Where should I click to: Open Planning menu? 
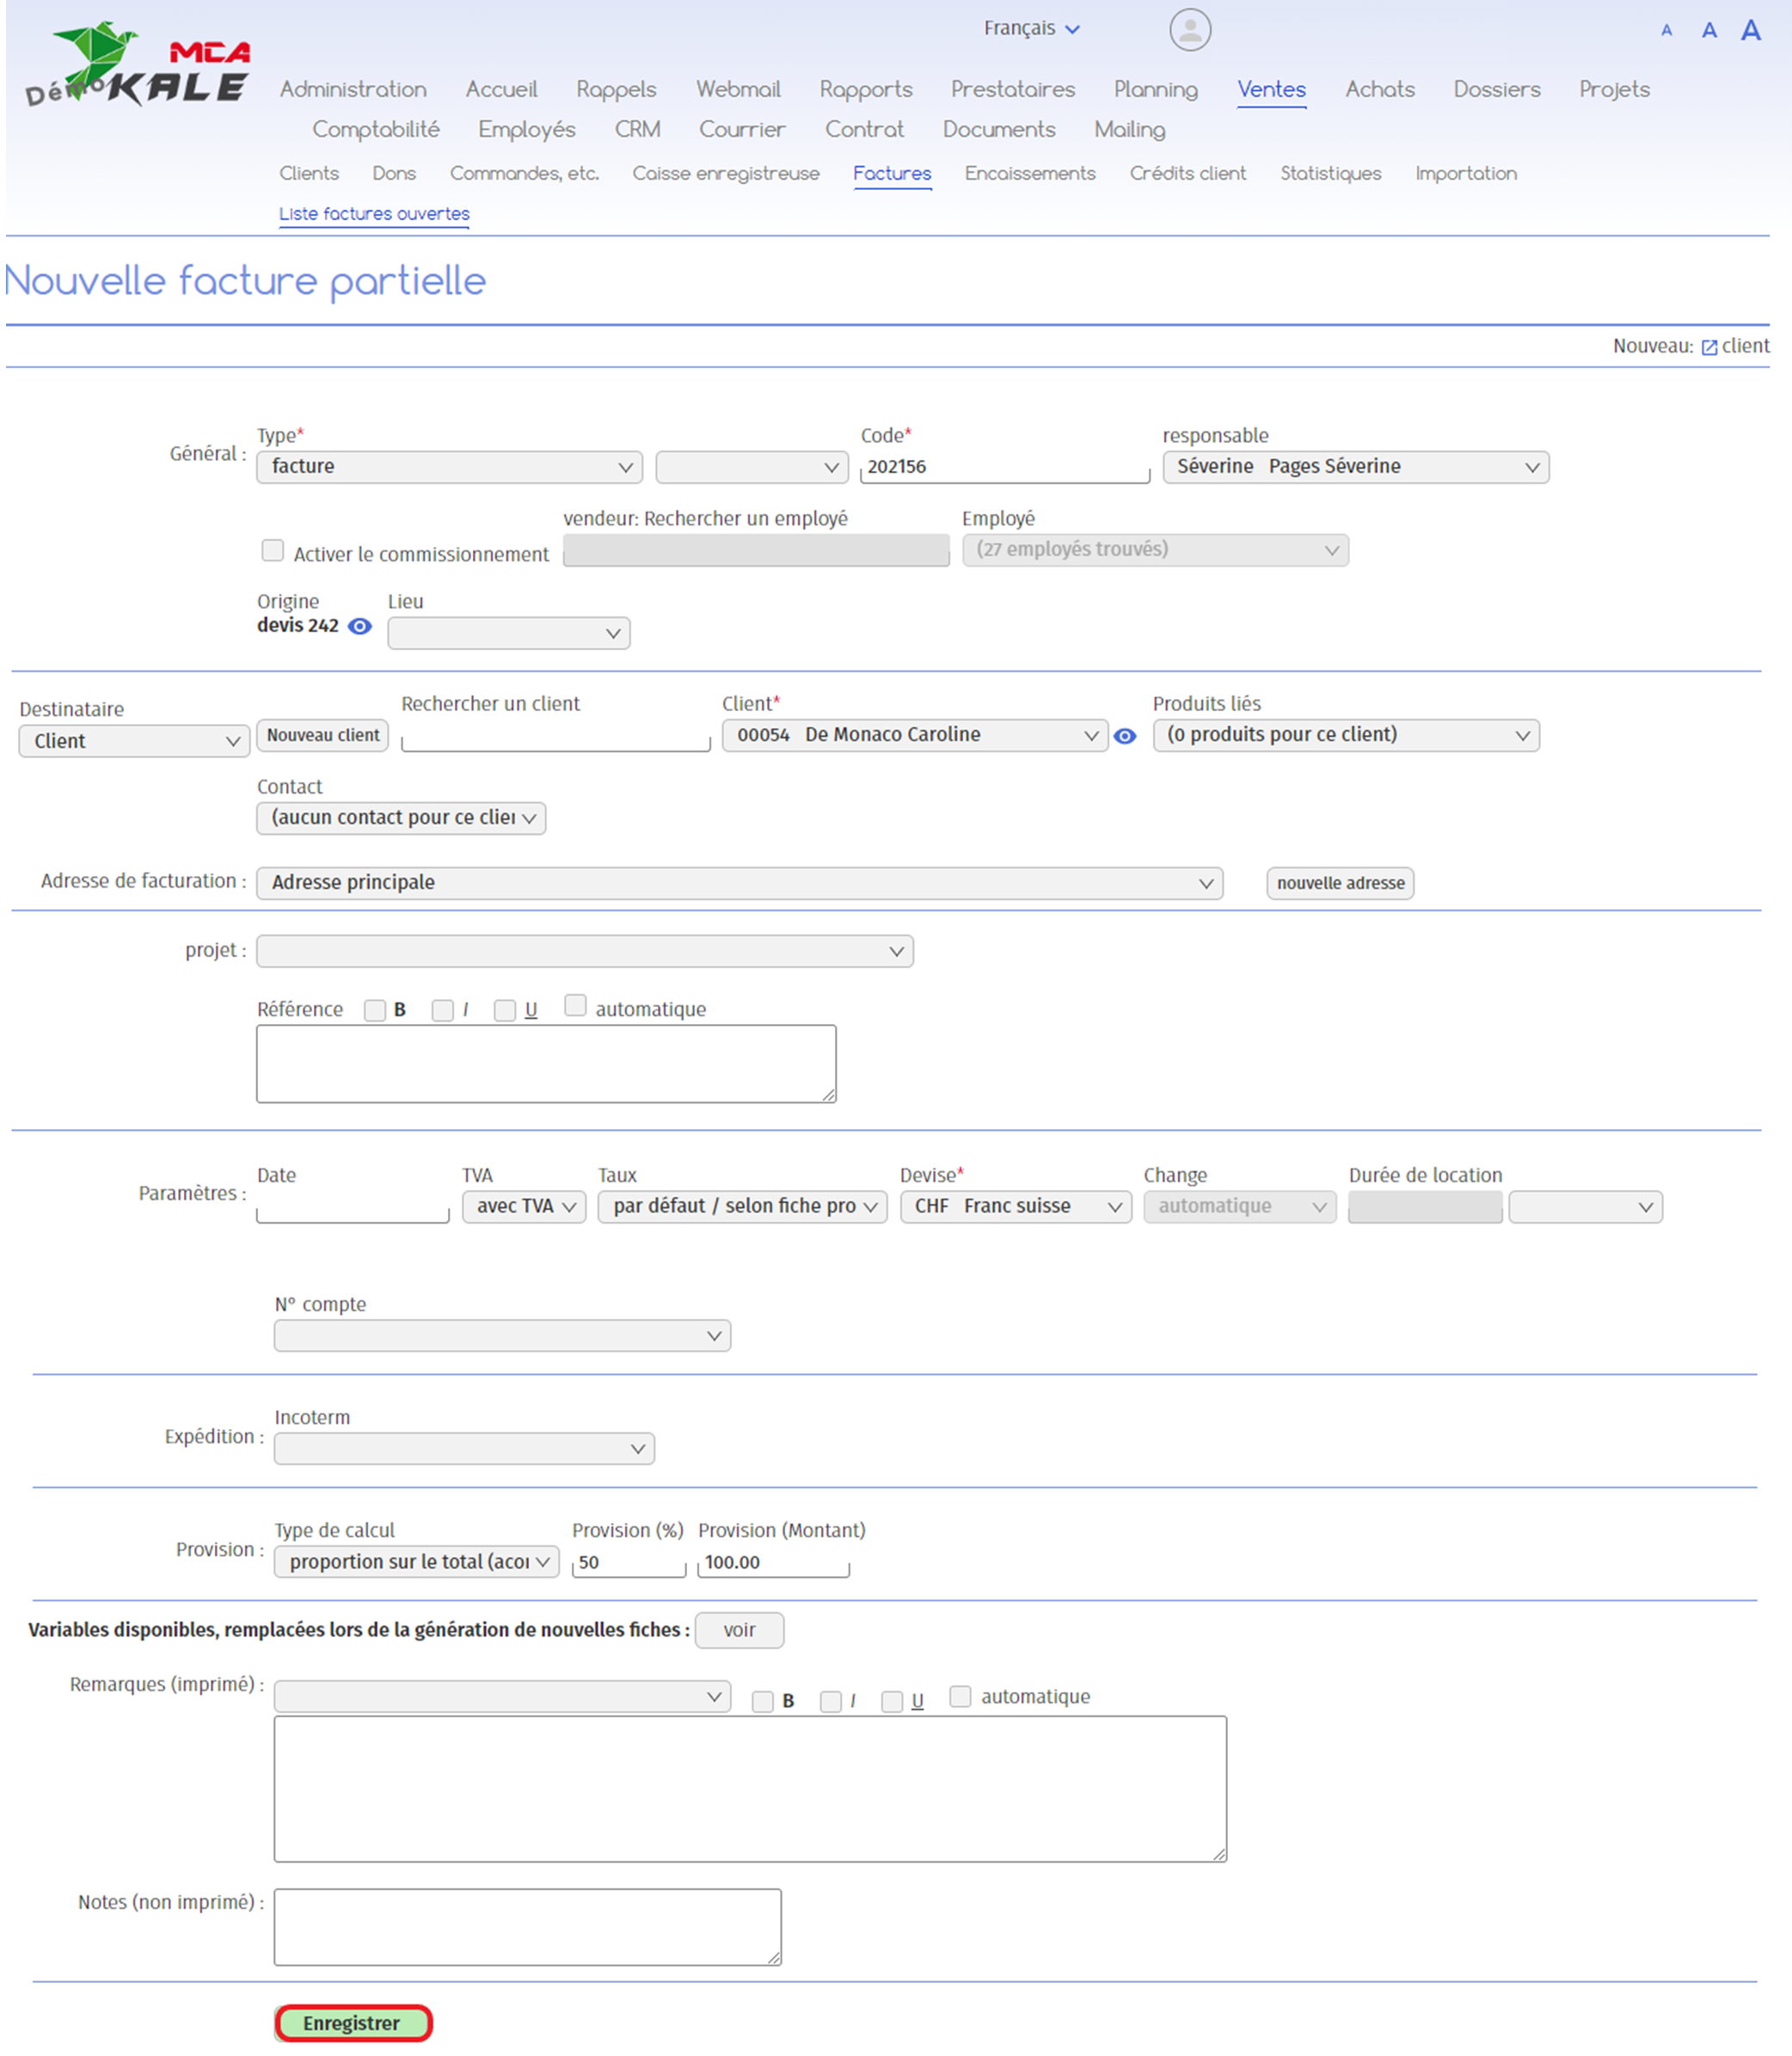pos(1156,89)
